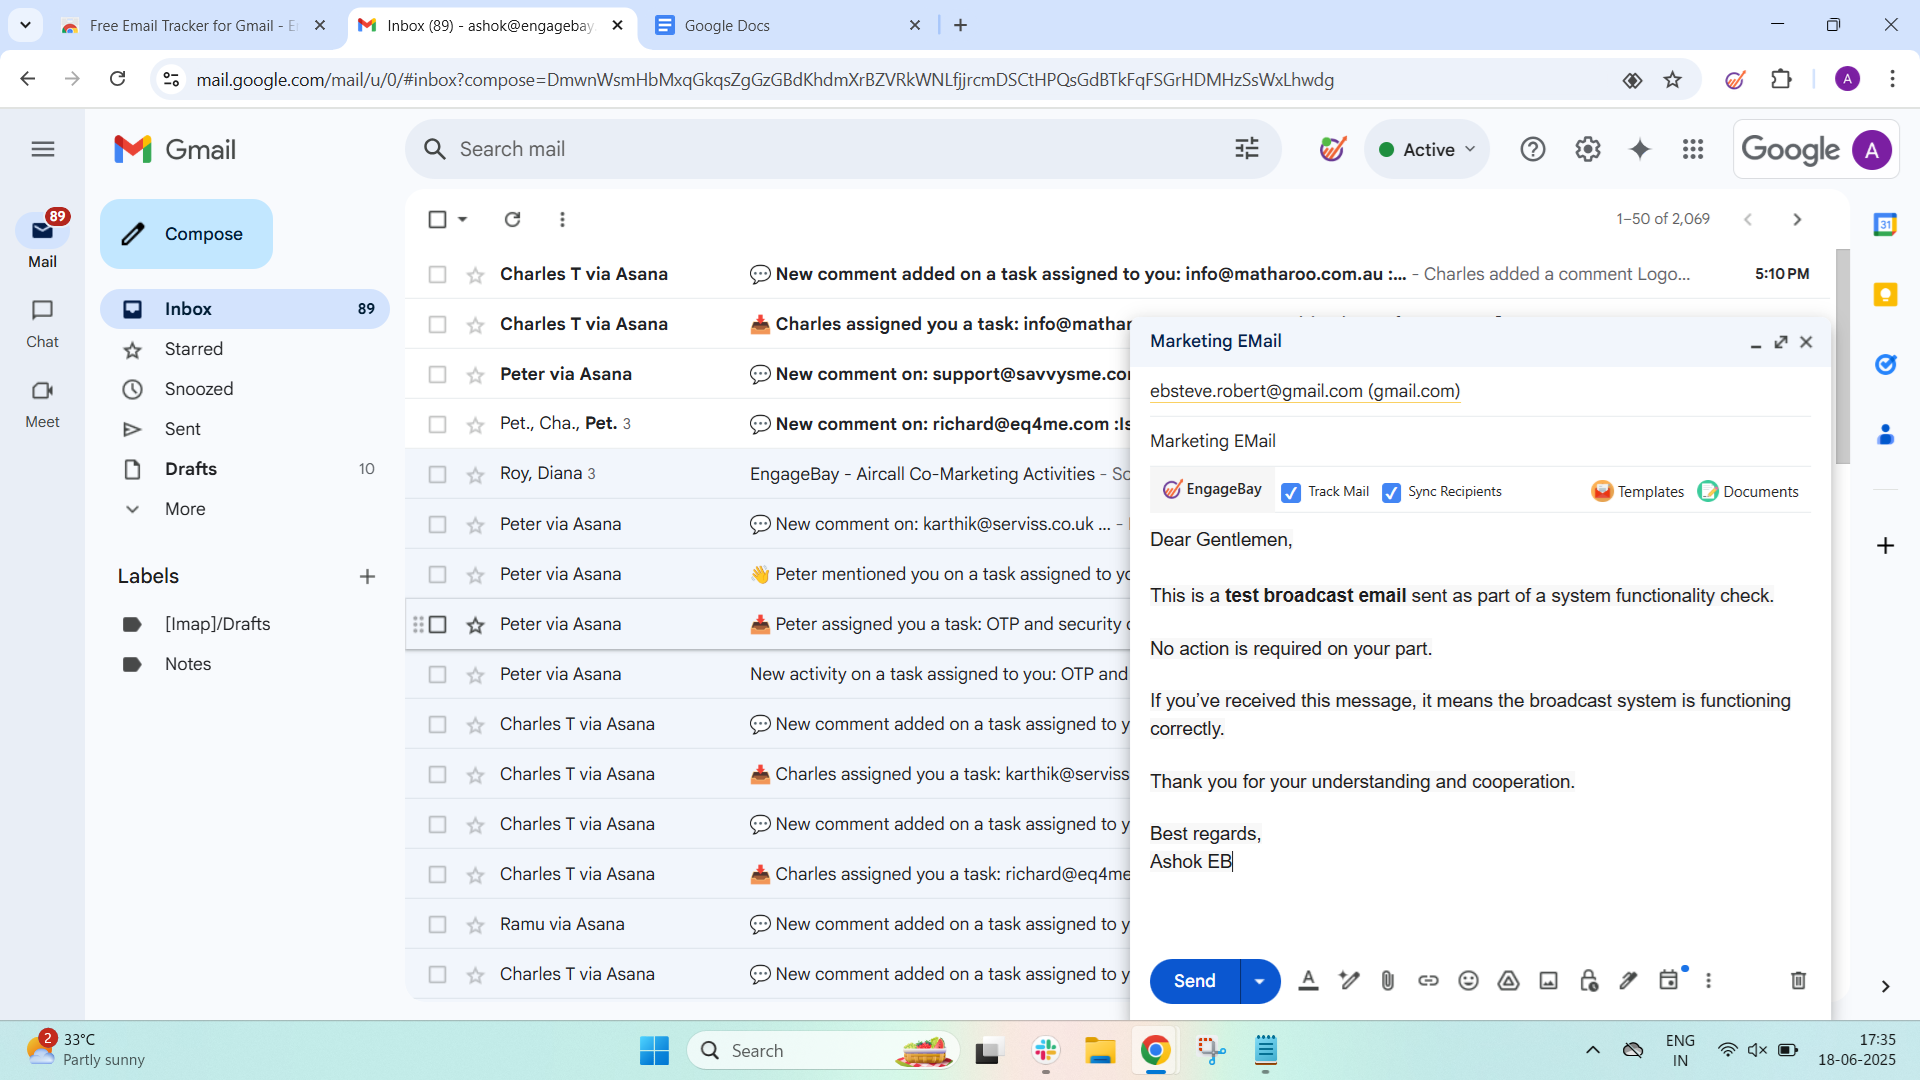Uncheck the Sync Recipients checkbox

coord(1391,492)
